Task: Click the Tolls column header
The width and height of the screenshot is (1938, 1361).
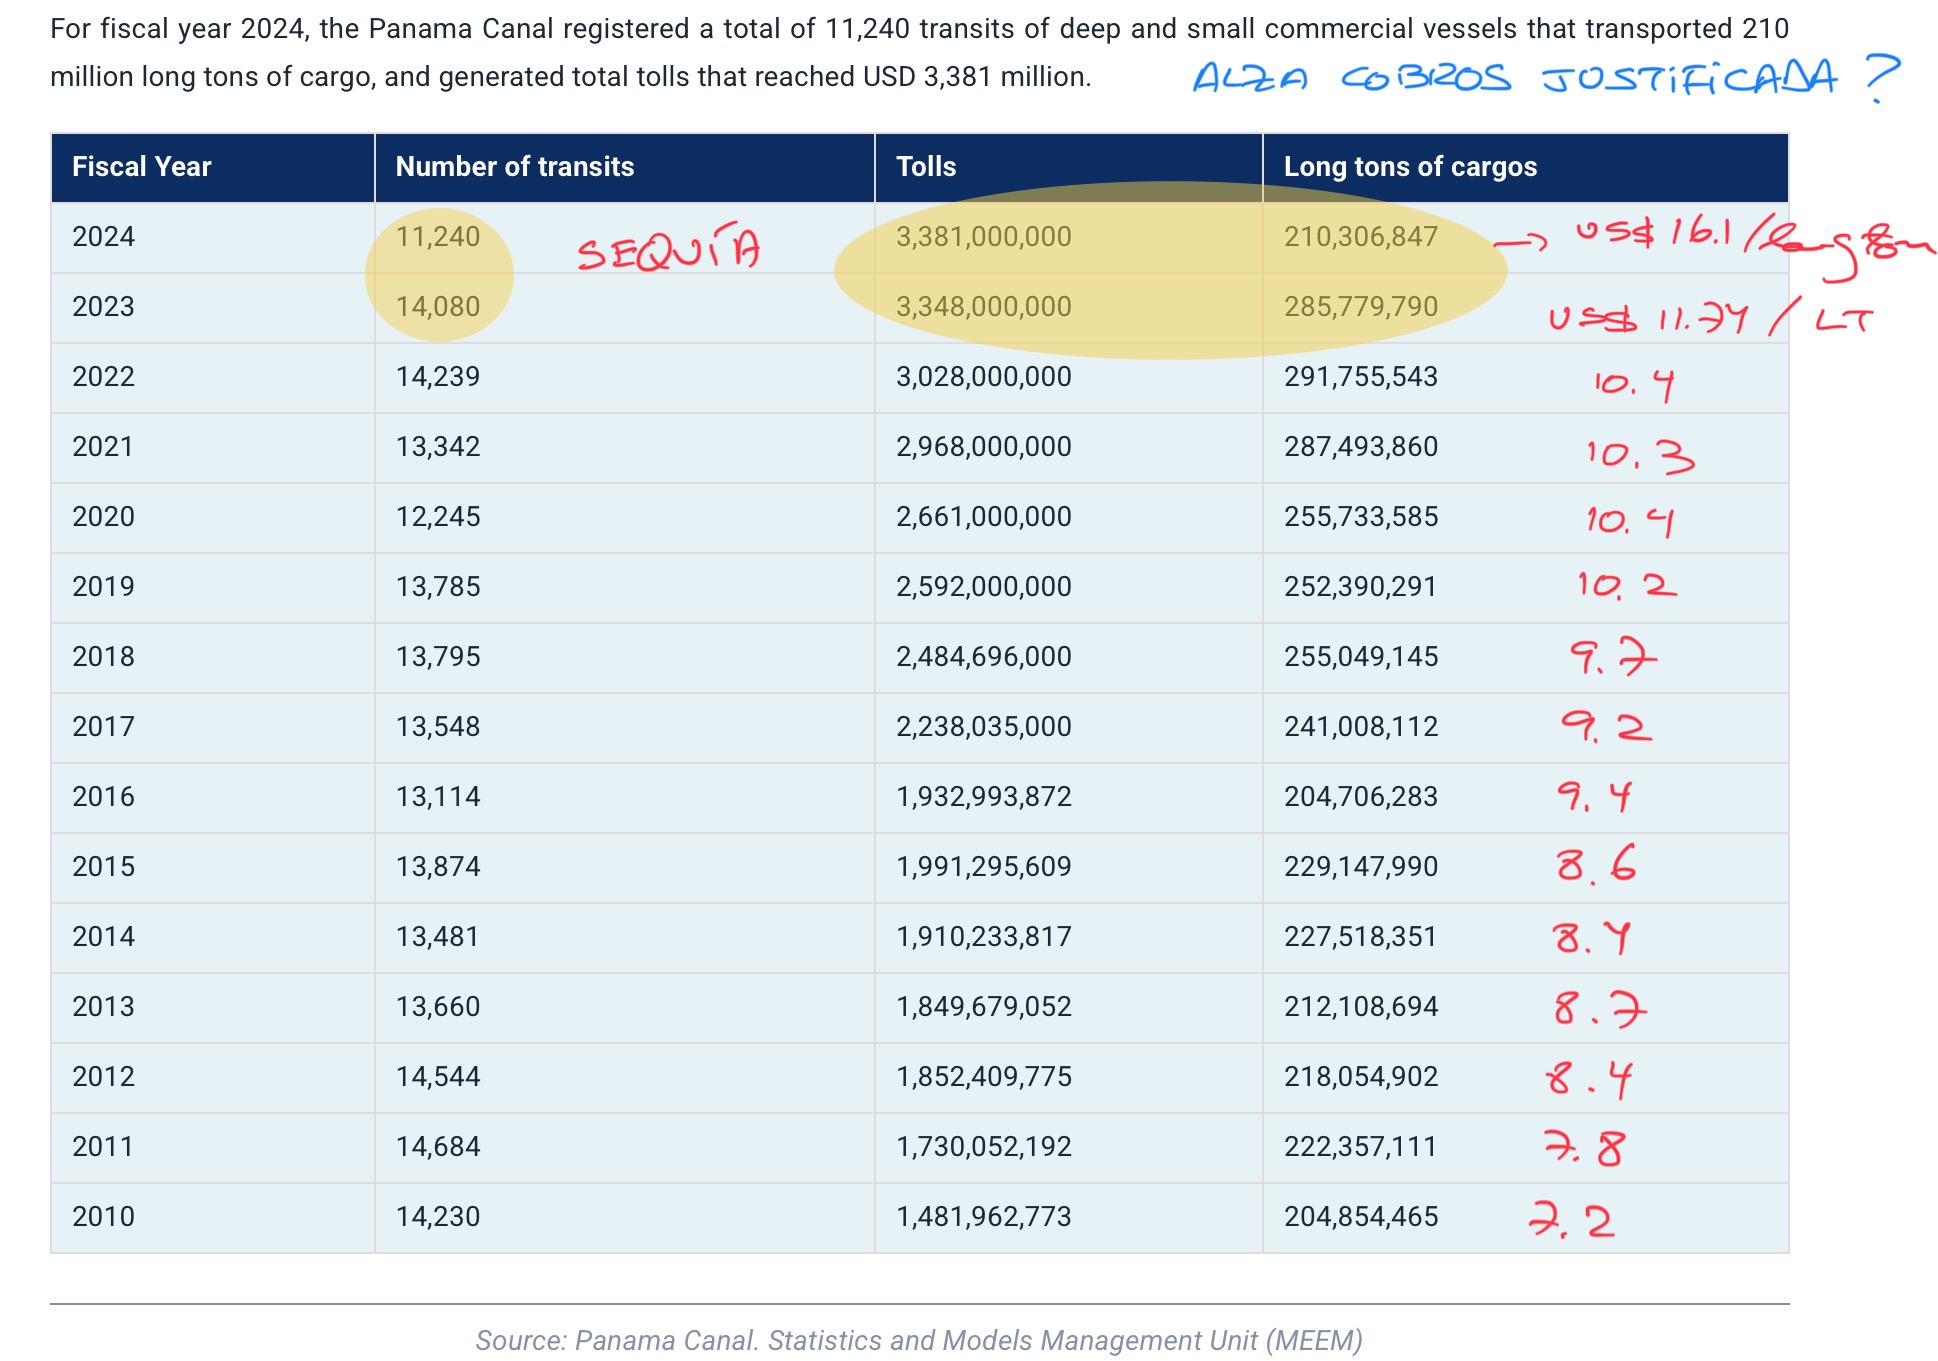Action: [925, 167]
